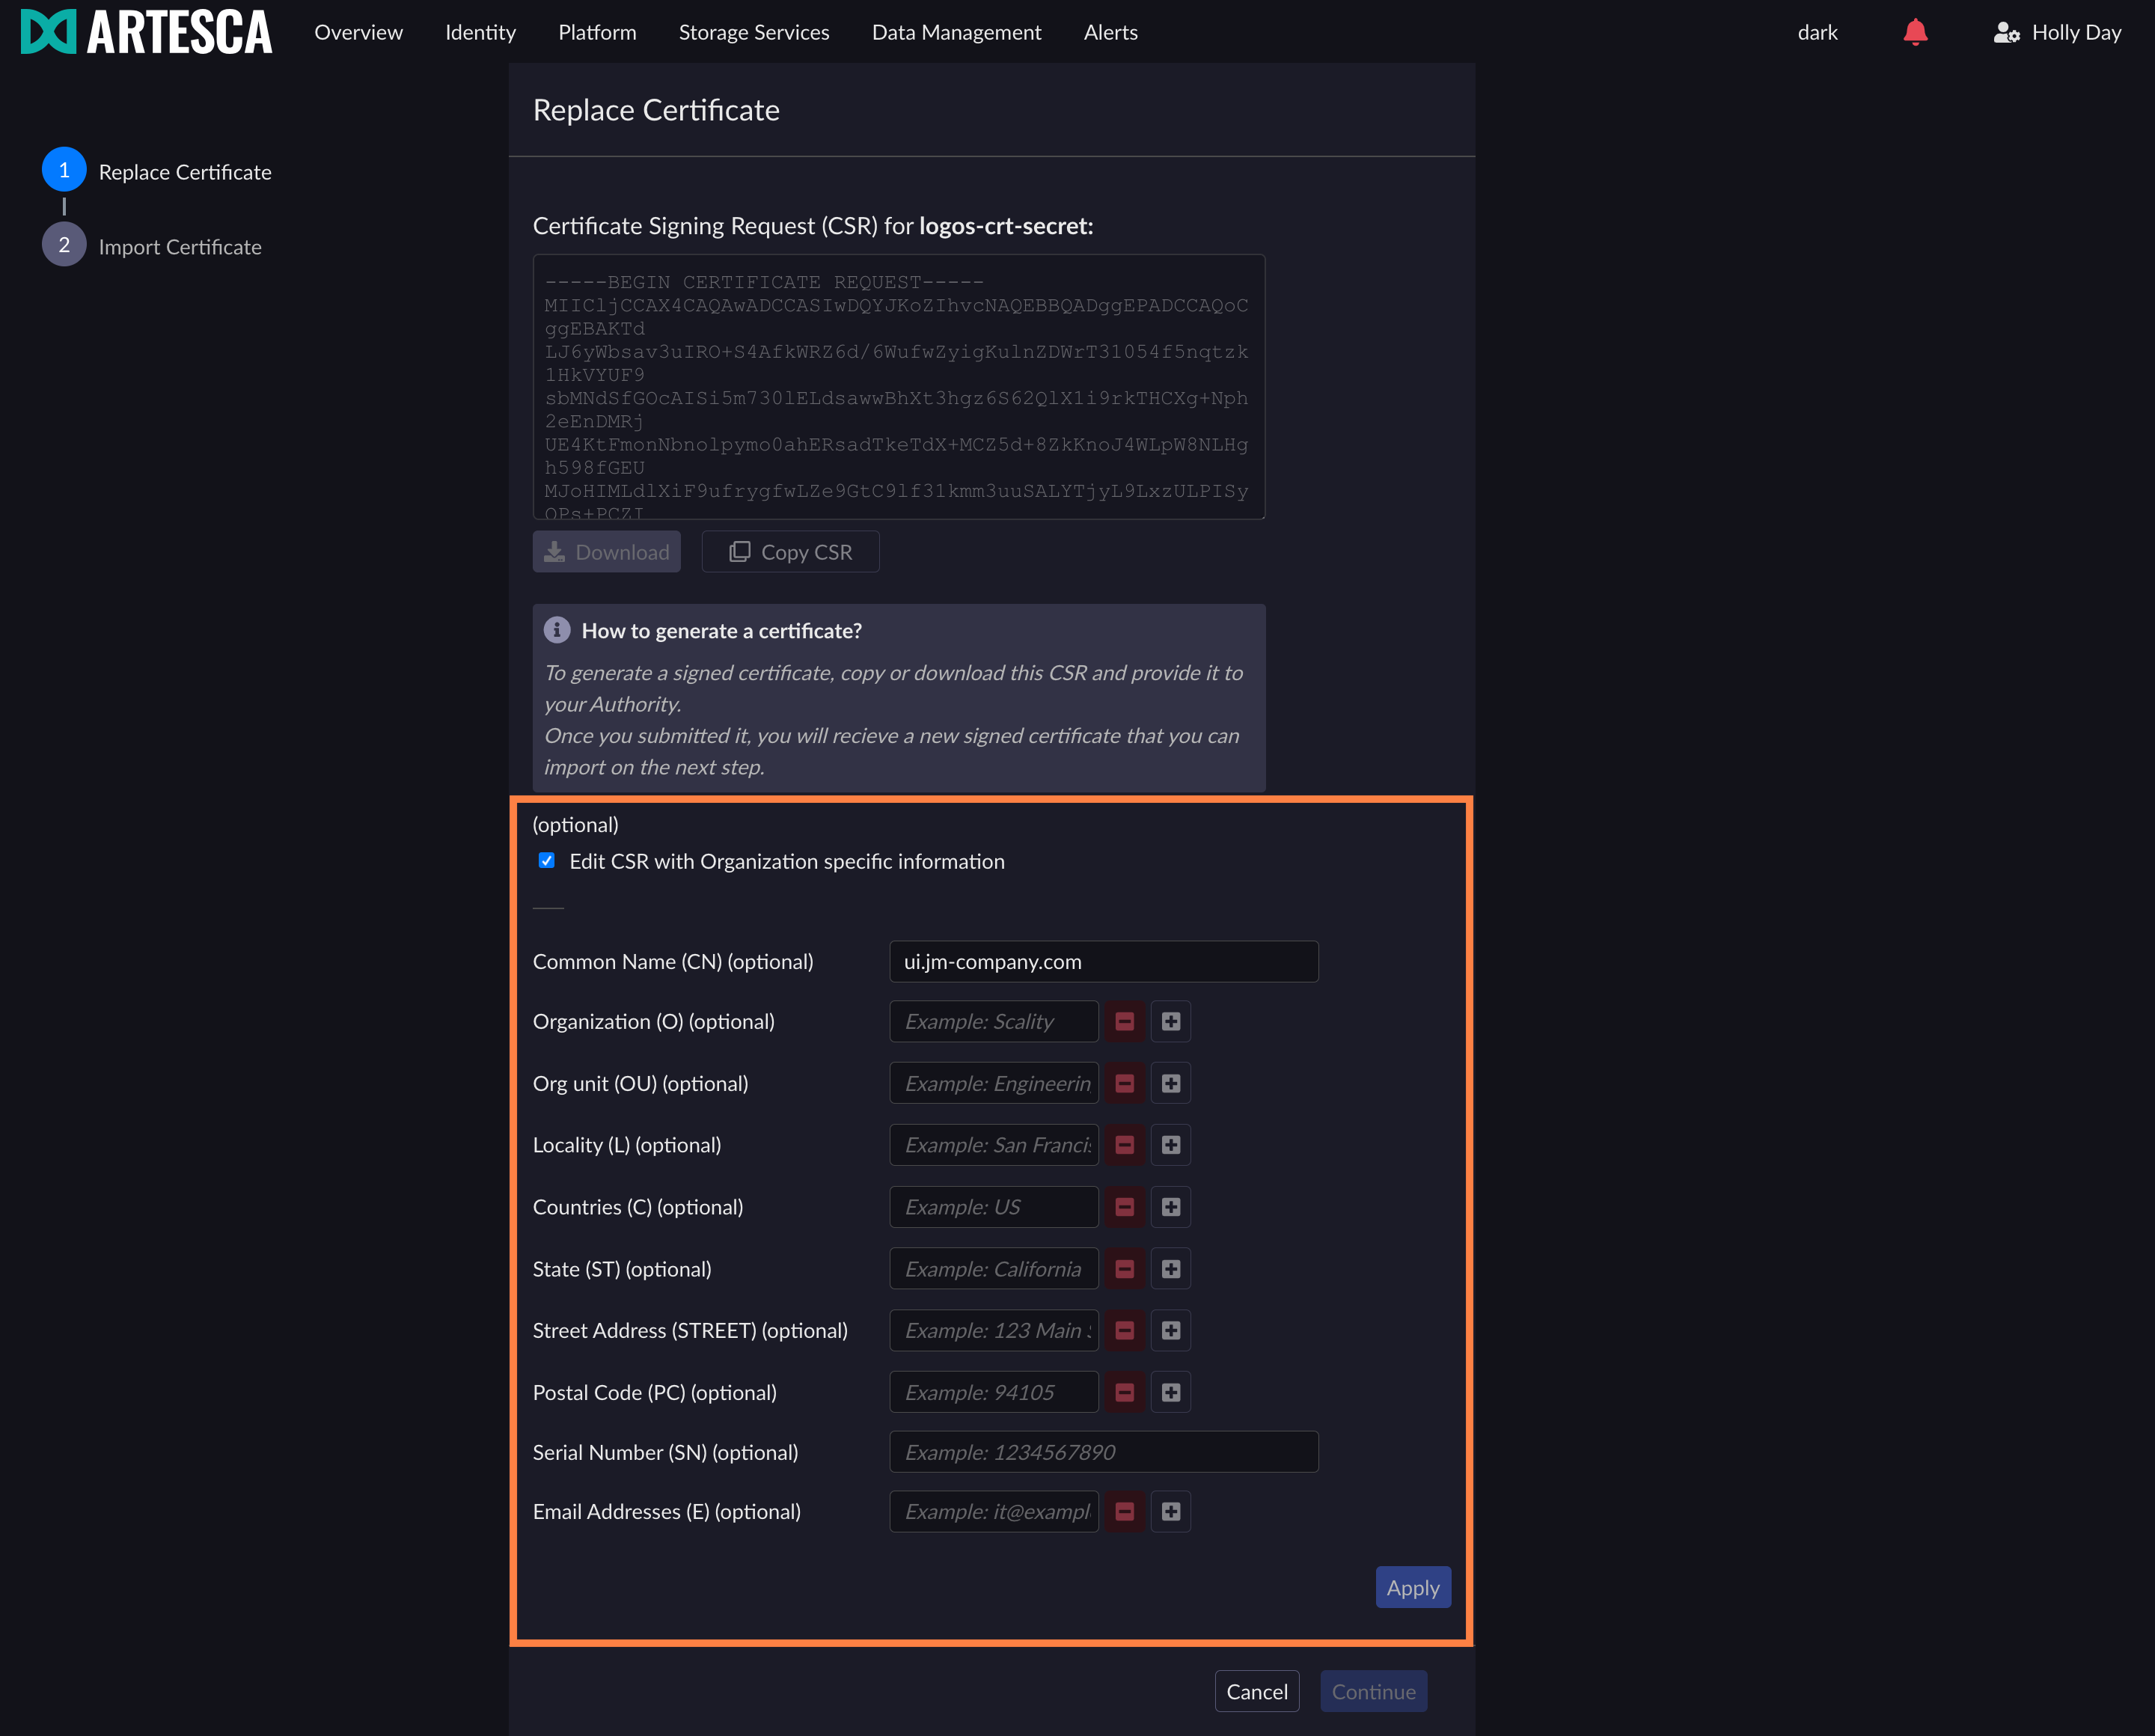
Task: Download the CSR file
Action: click(x=606, y=552)
